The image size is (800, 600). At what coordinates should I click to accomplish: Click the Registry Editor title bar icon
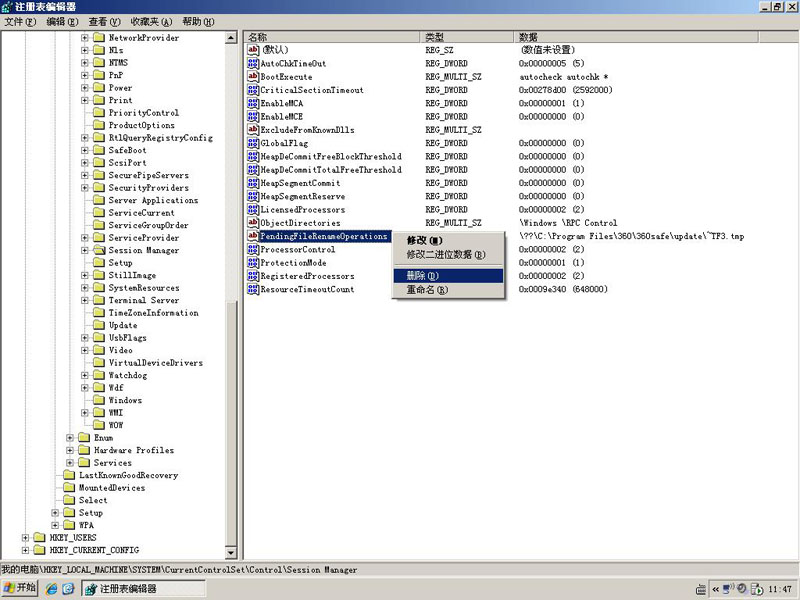8,7
